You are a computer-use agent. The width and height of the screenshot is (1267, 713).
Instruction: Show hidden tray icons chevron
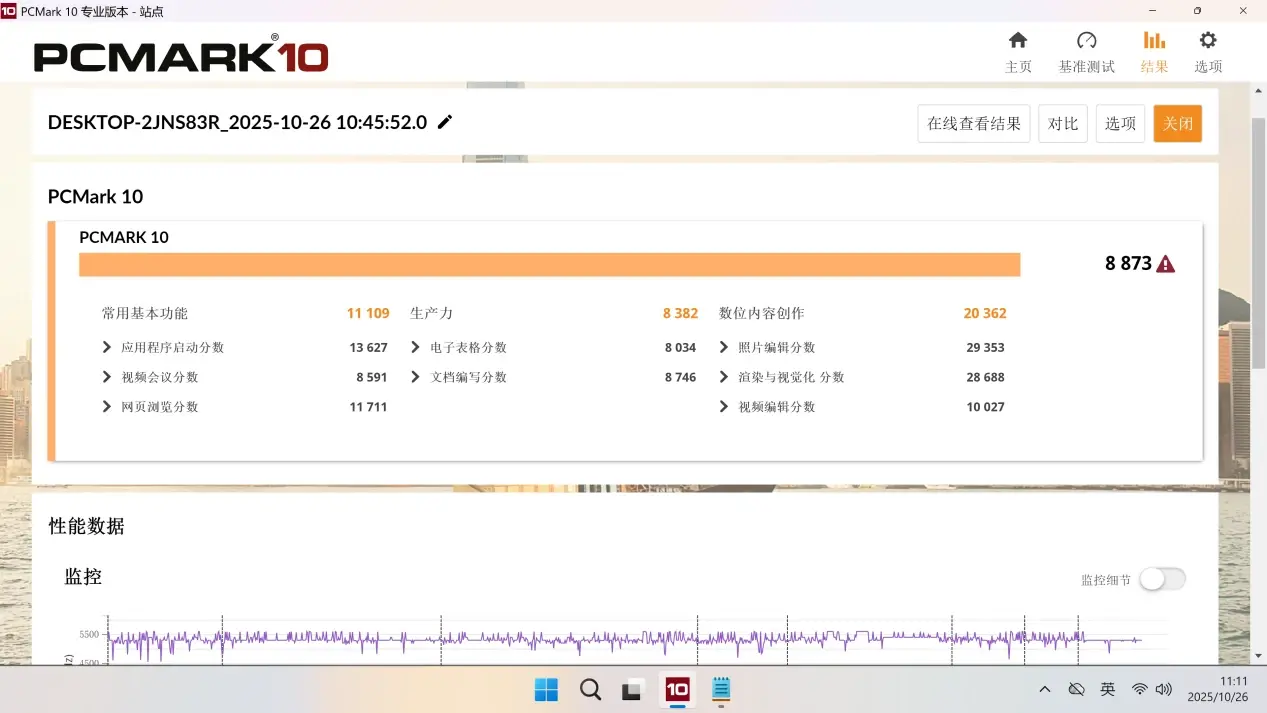tap(1045, 689)
